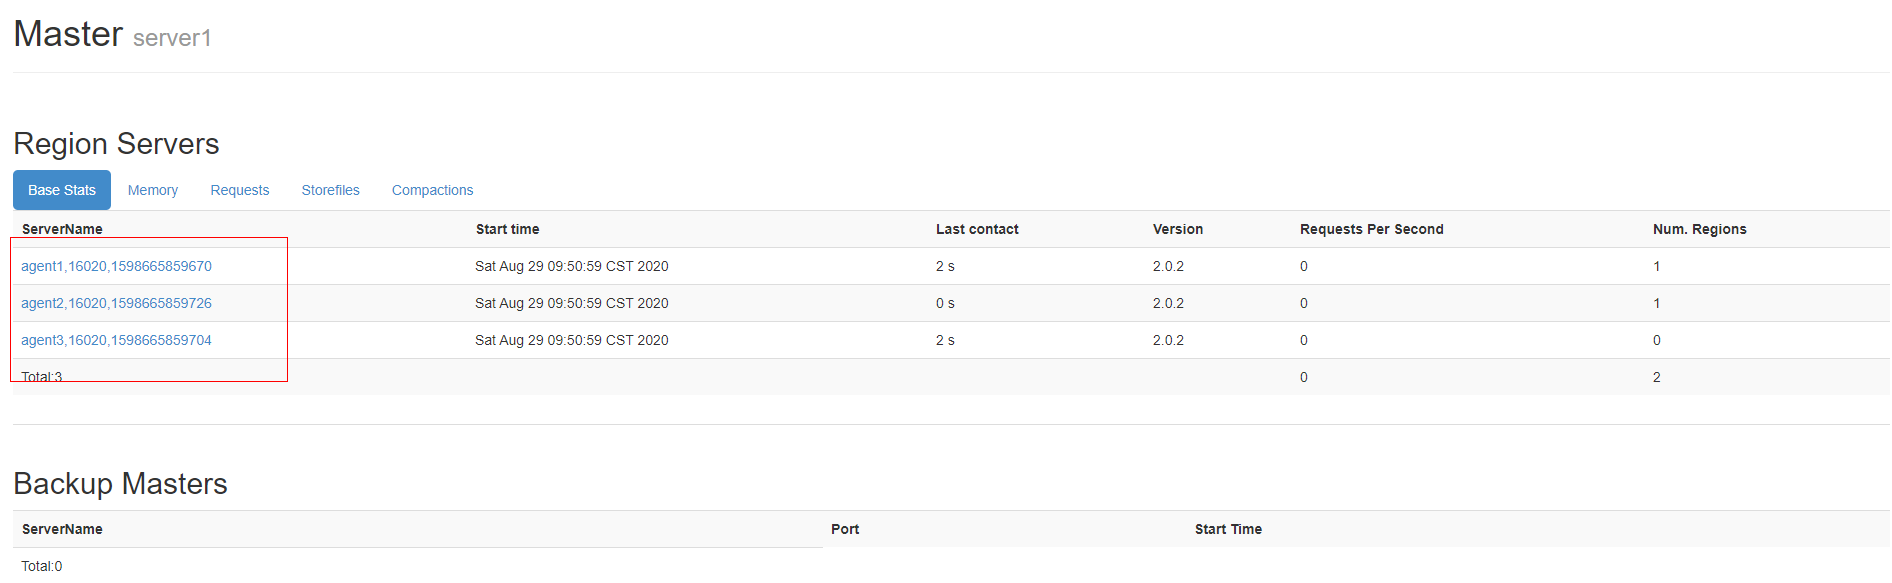Screen dimensions: 1892x583
Task: Click the Num. Regions column header
Action: pyautogui.click(x=1700, y=229)
